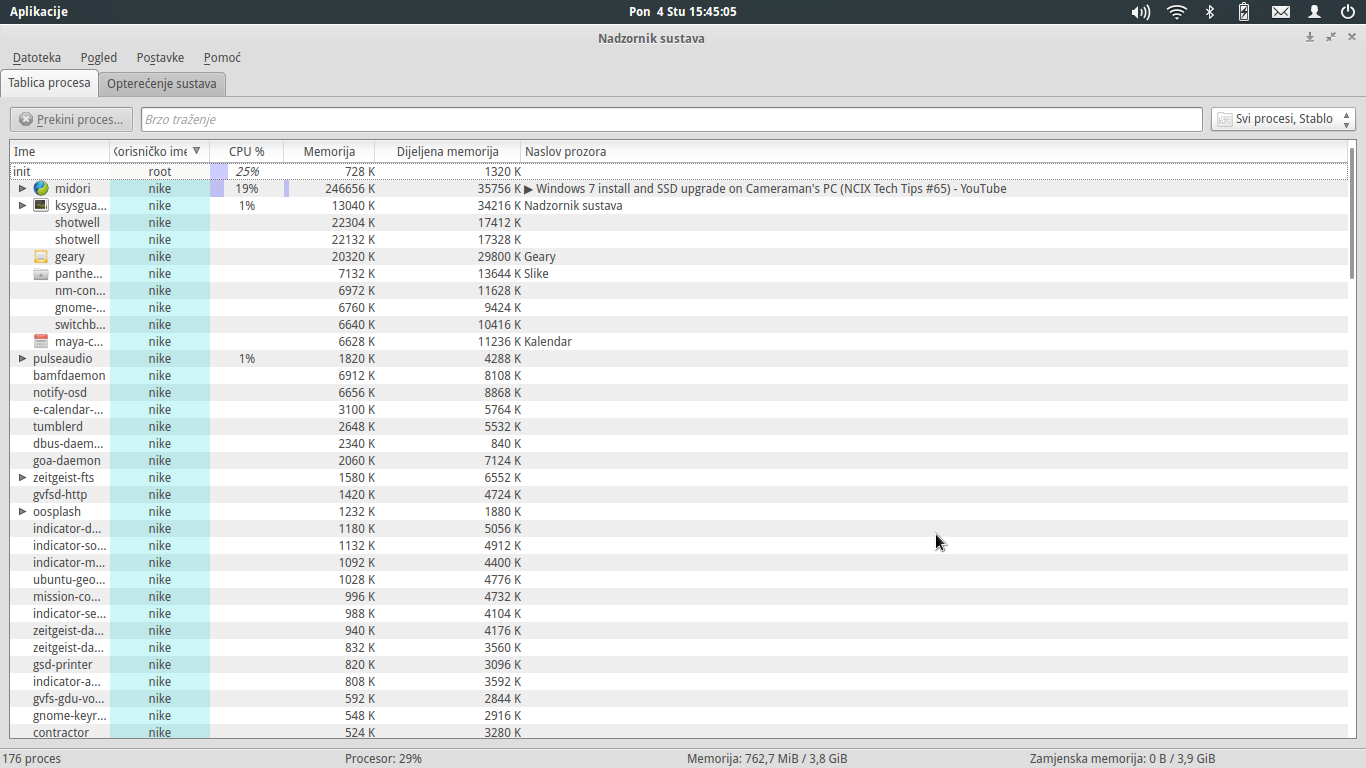Expand the pulseaudio process tree
Screen dimensions: 1366x768
23,358
